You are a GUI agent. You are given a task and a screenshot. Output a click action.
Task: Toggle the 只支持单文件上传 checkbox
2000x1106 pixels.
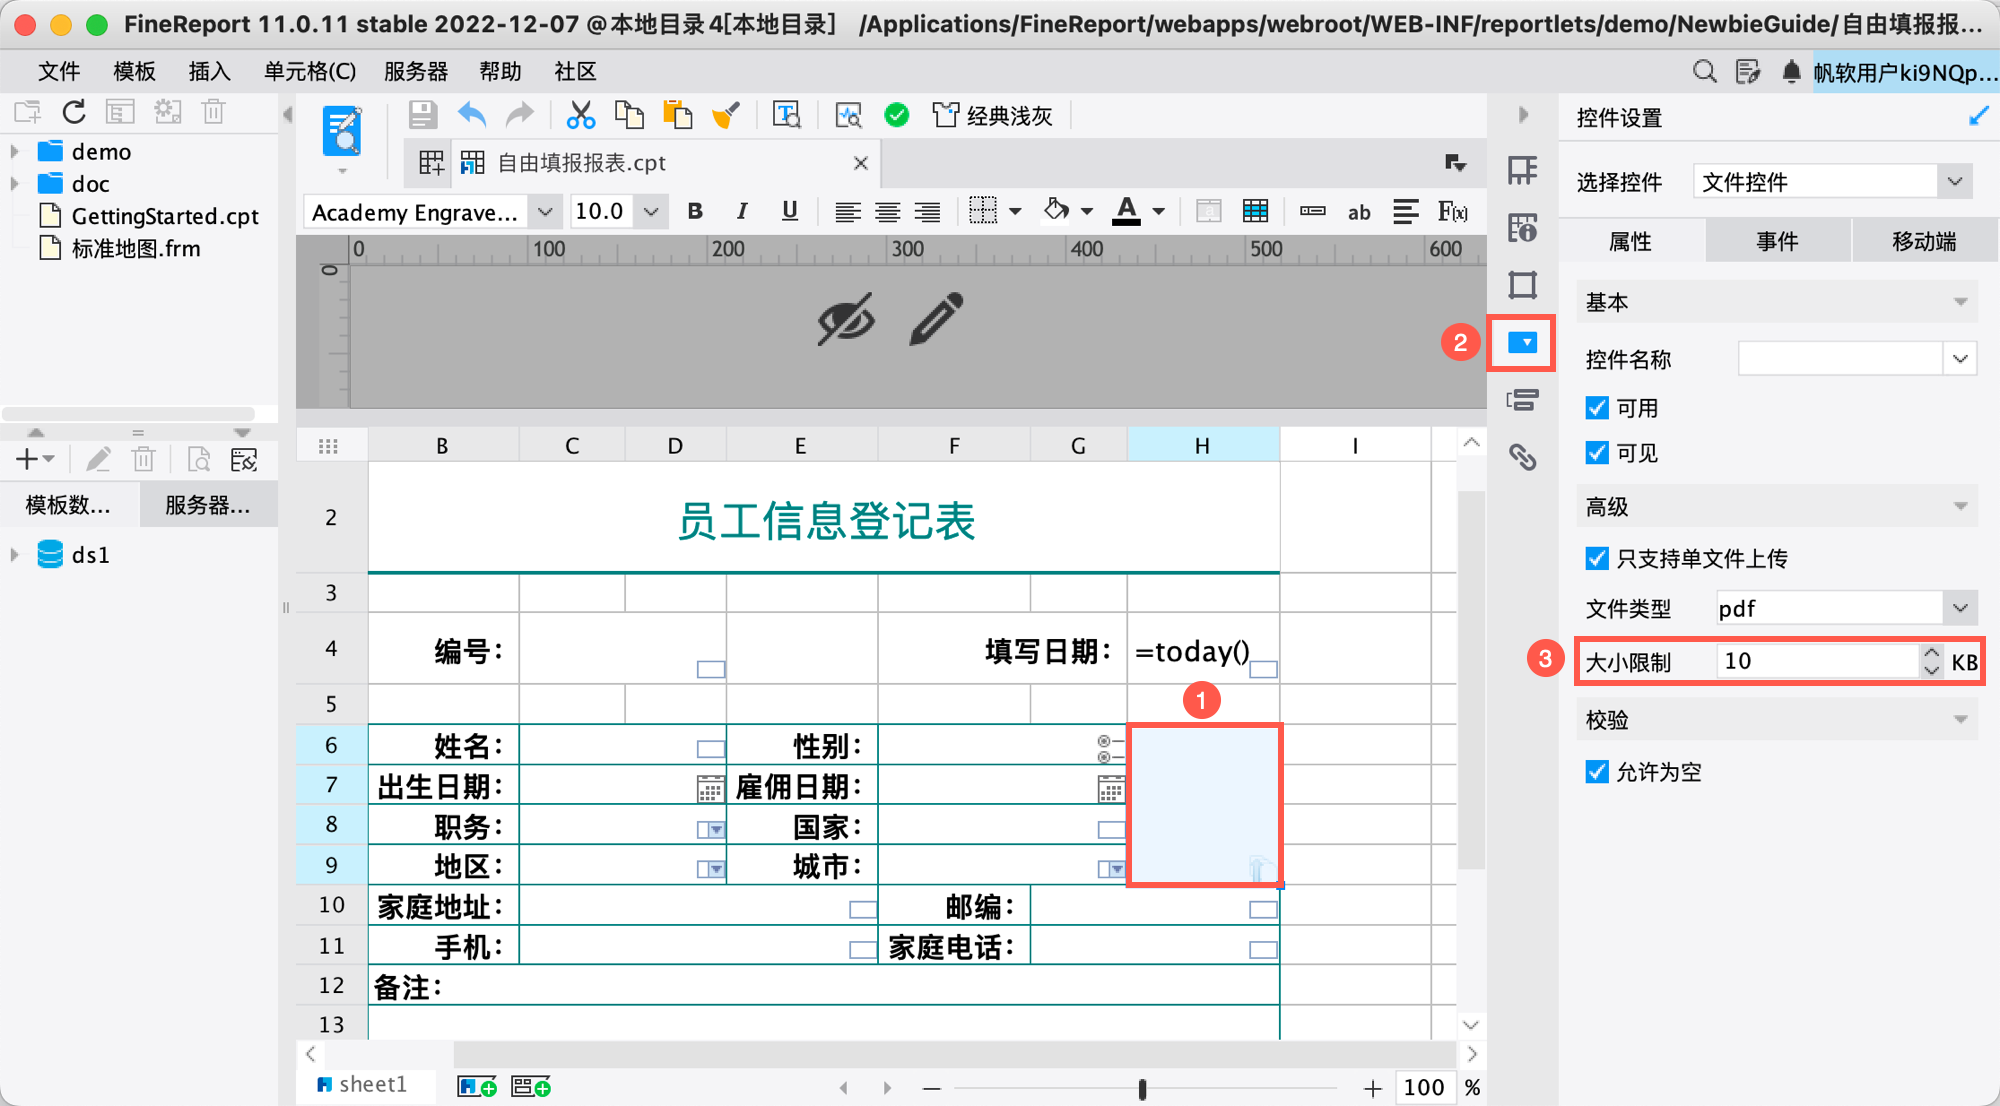click(1597, 558)
